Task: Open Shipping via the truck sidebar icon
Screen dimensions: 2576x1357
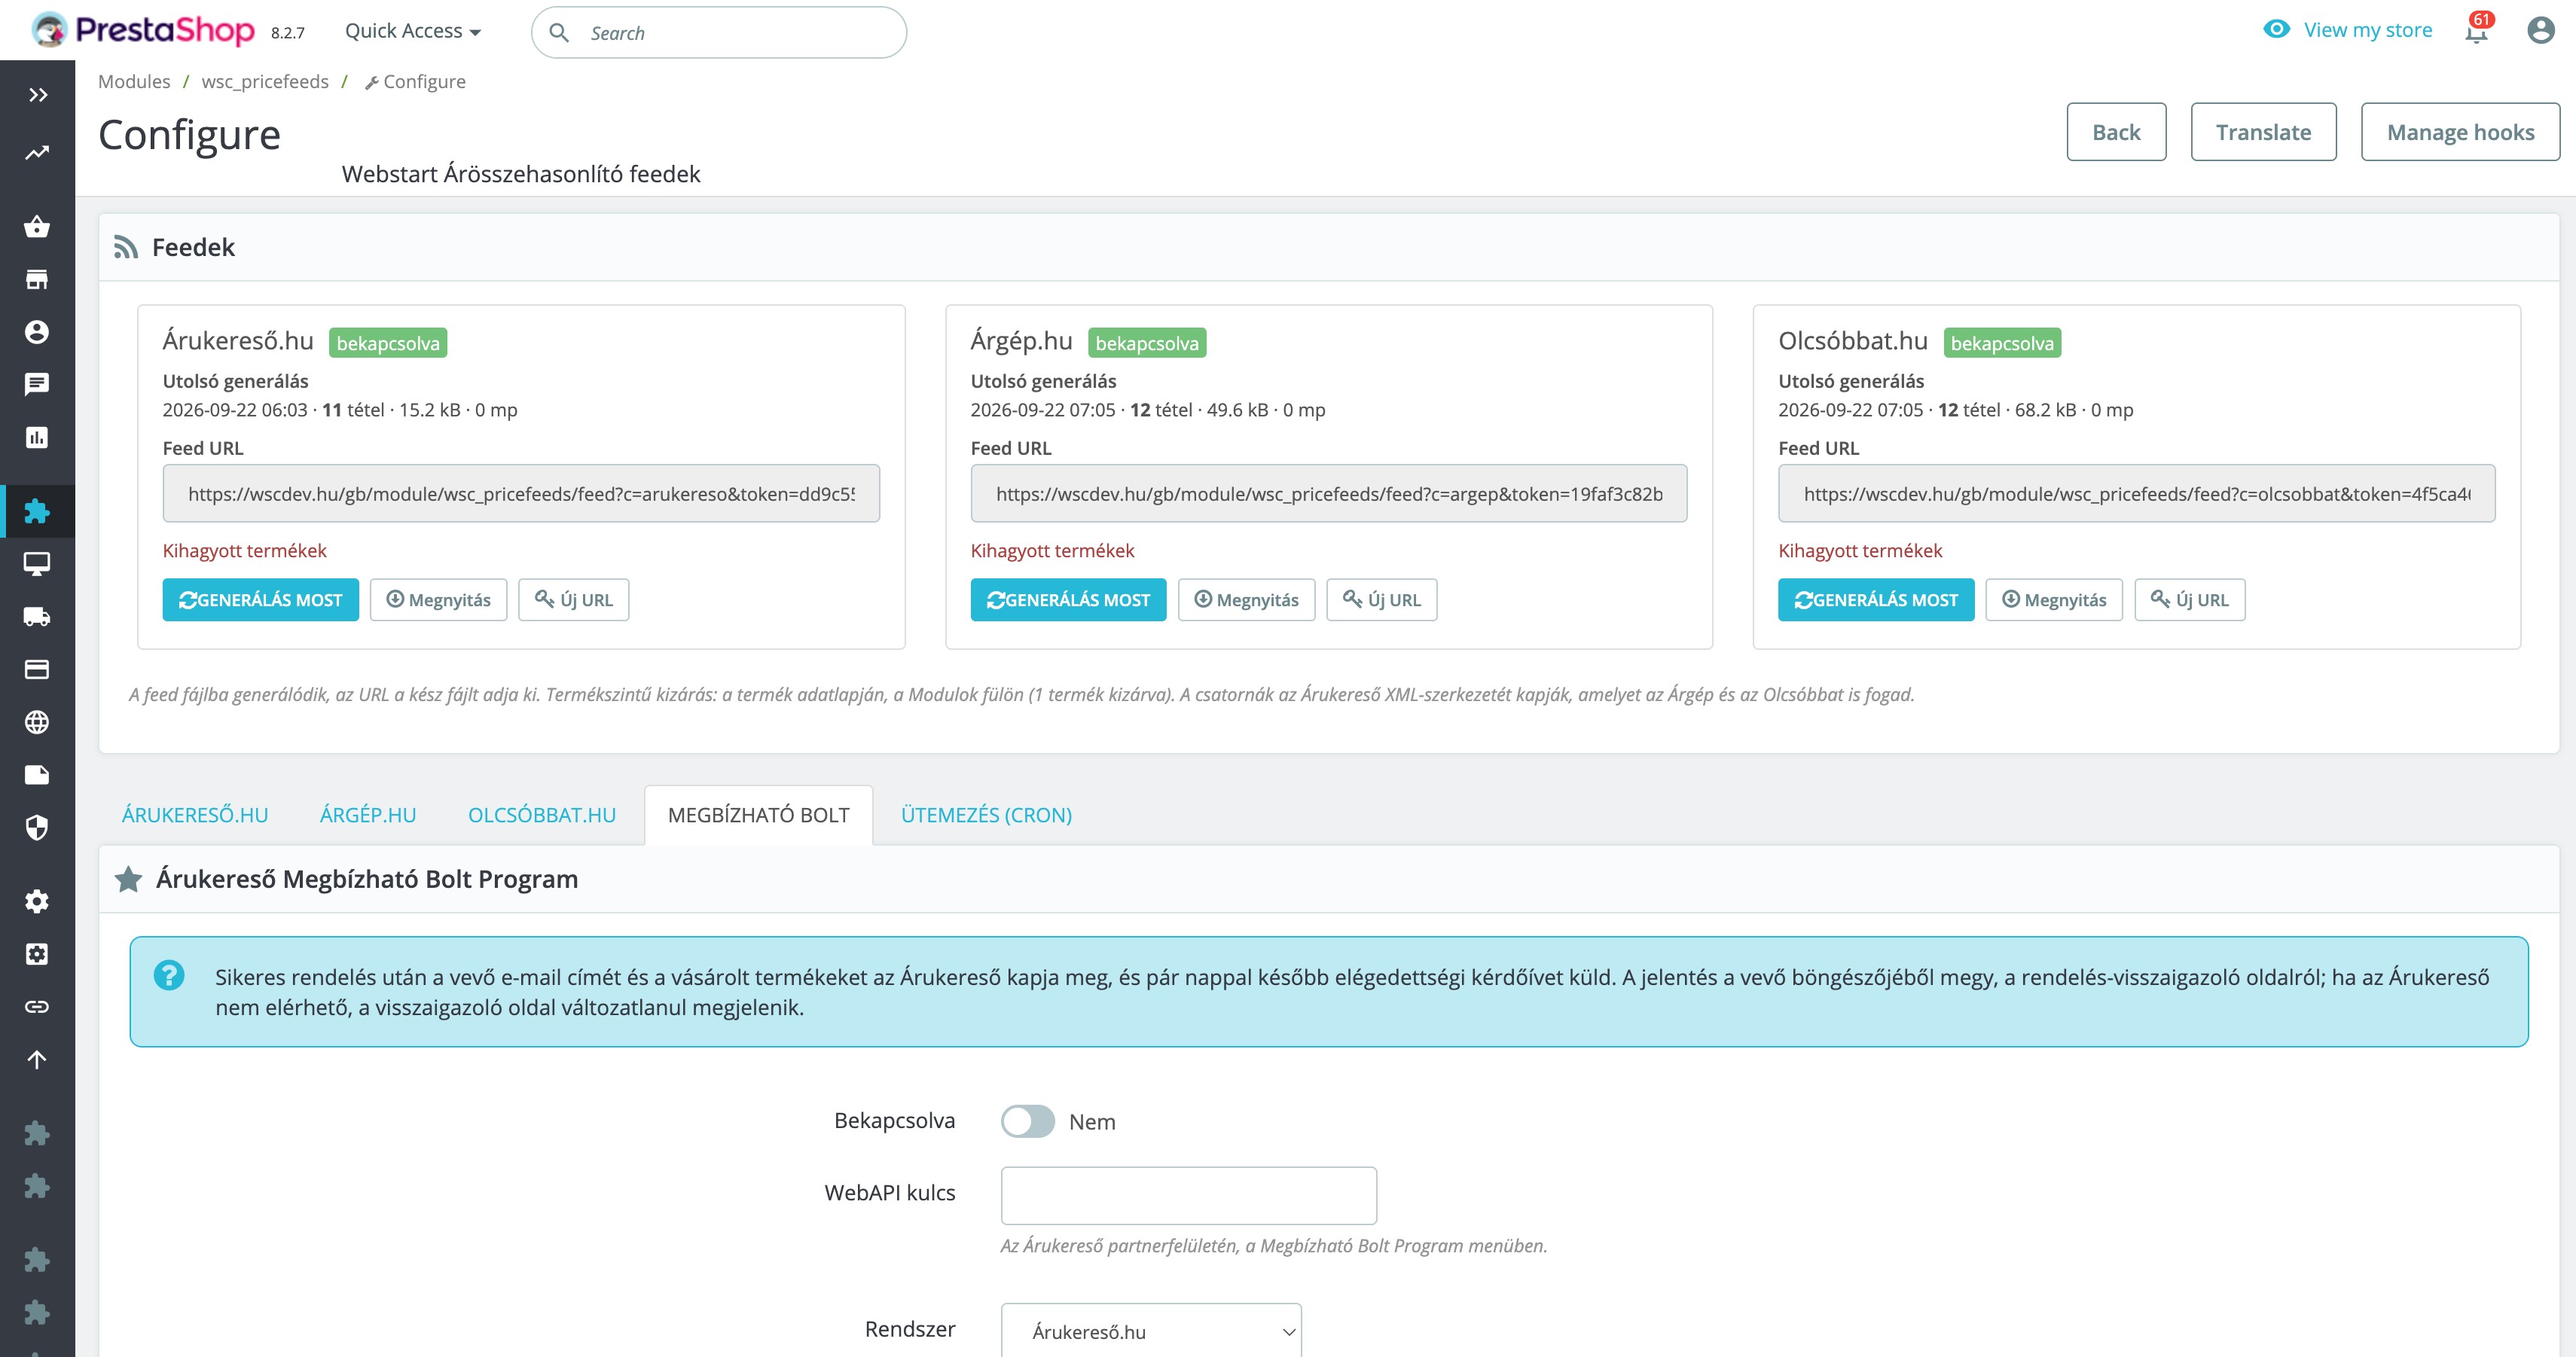Action: click(x=37, y=617)
